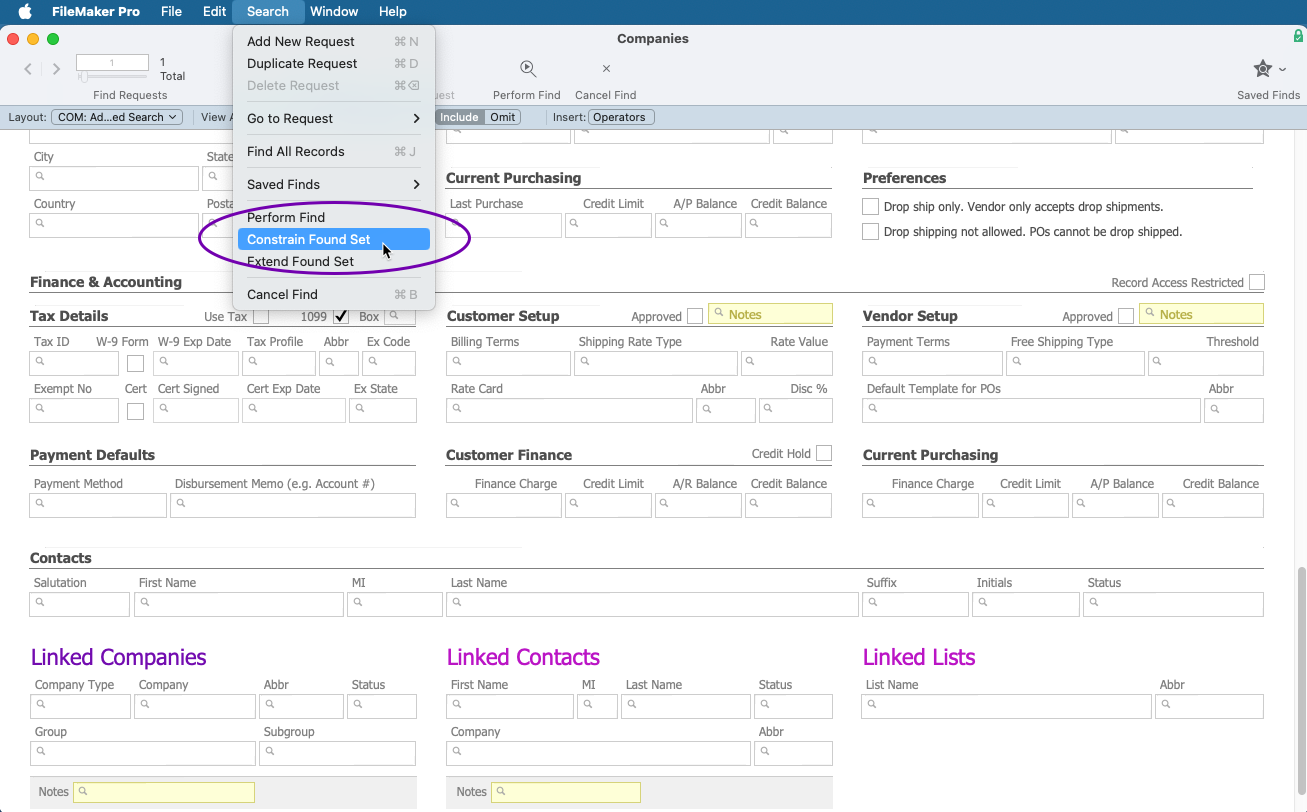1307x812 pixels.
Task: Close the open Search menu
Action: click(267, 12)
